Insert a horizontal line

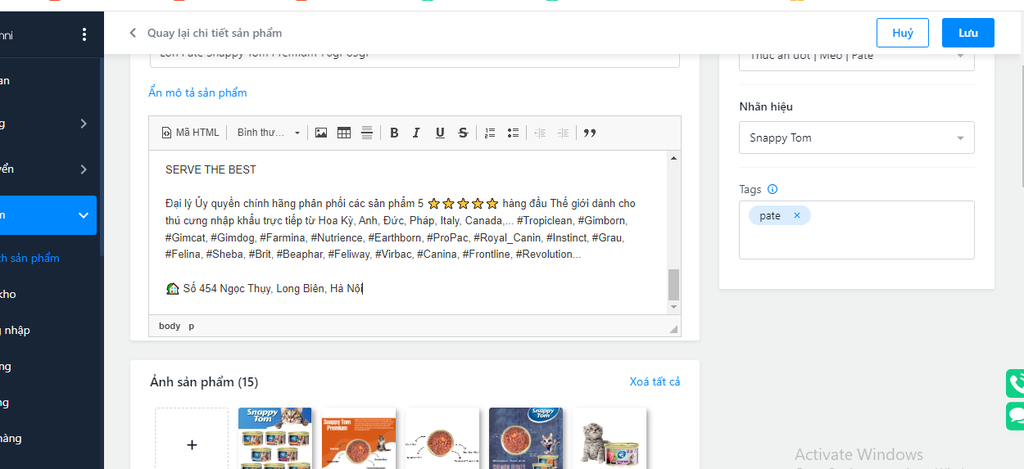pyautogui.click(x=367, y=133)
